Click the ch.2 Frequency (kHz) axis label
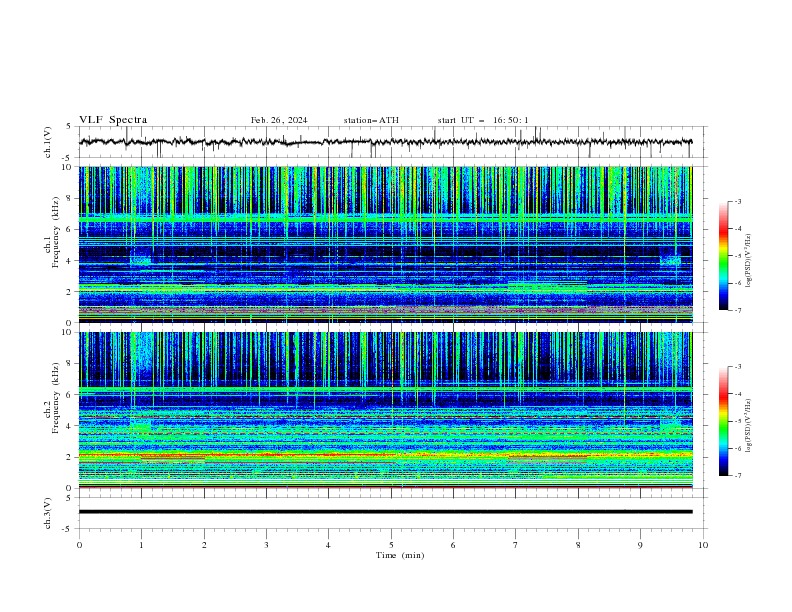This screenshot has width=792, height=612. click(52, 398)
